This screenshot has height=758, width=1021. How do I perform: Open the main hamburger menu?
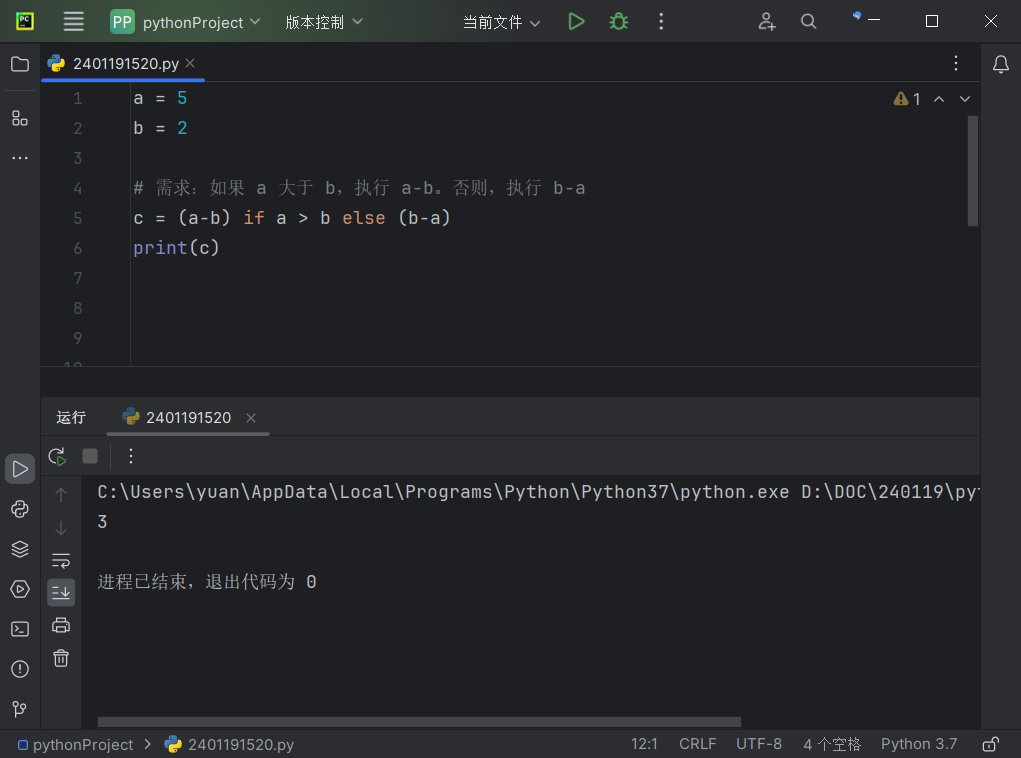pos(74,21)
